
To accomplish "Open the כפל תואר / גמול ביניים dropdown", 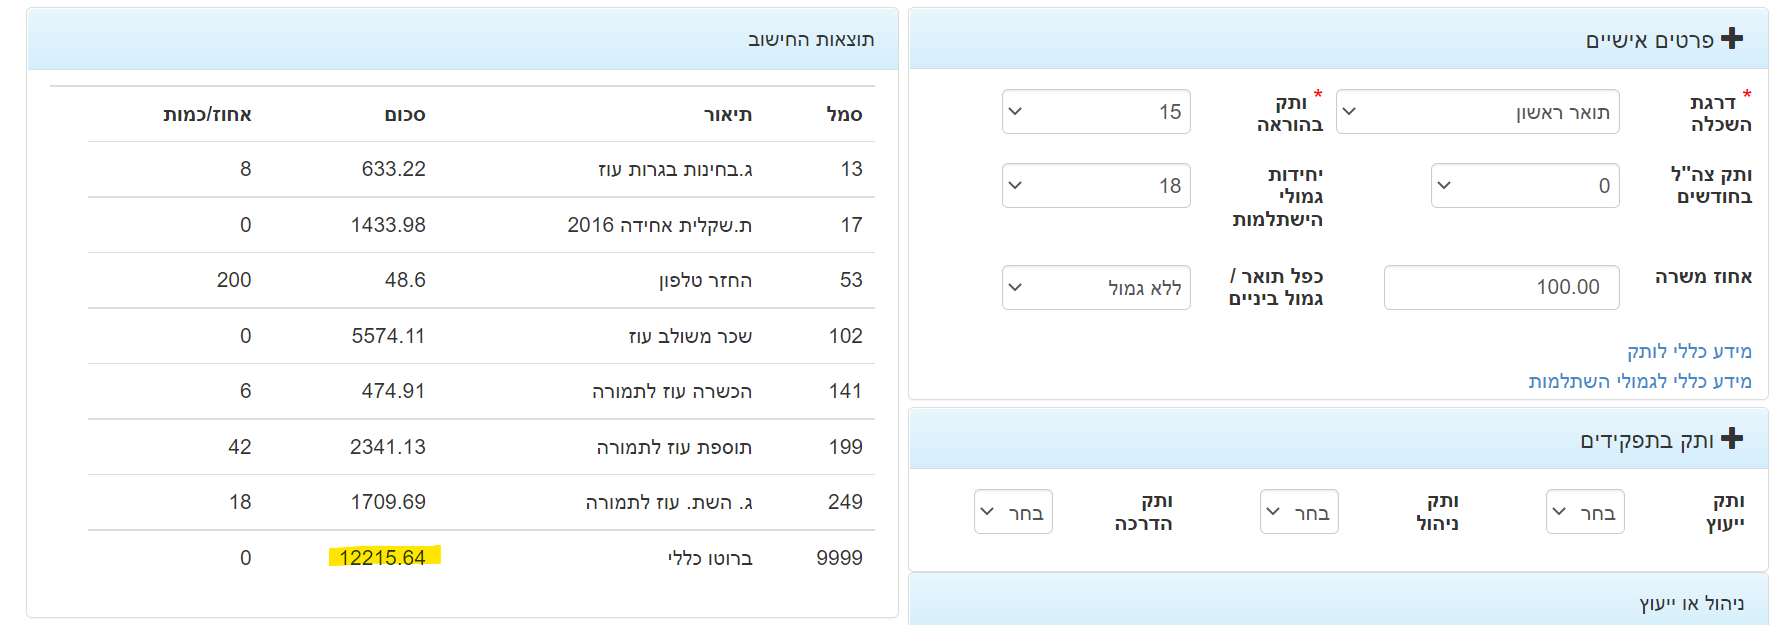I will [x=1096, y=288].
